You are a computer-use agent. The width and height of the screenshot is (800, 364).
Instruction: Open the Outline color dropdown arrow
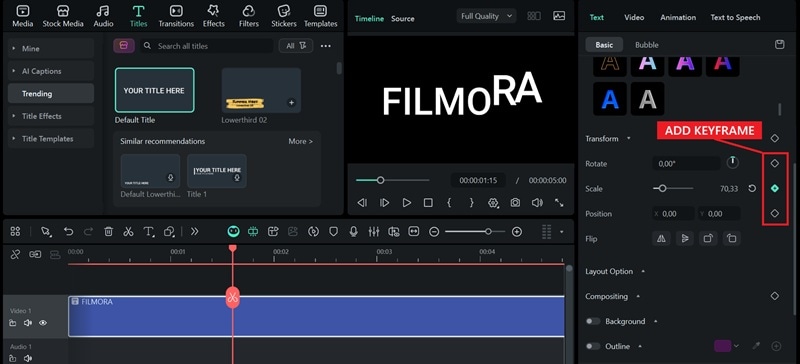[736, 346]
